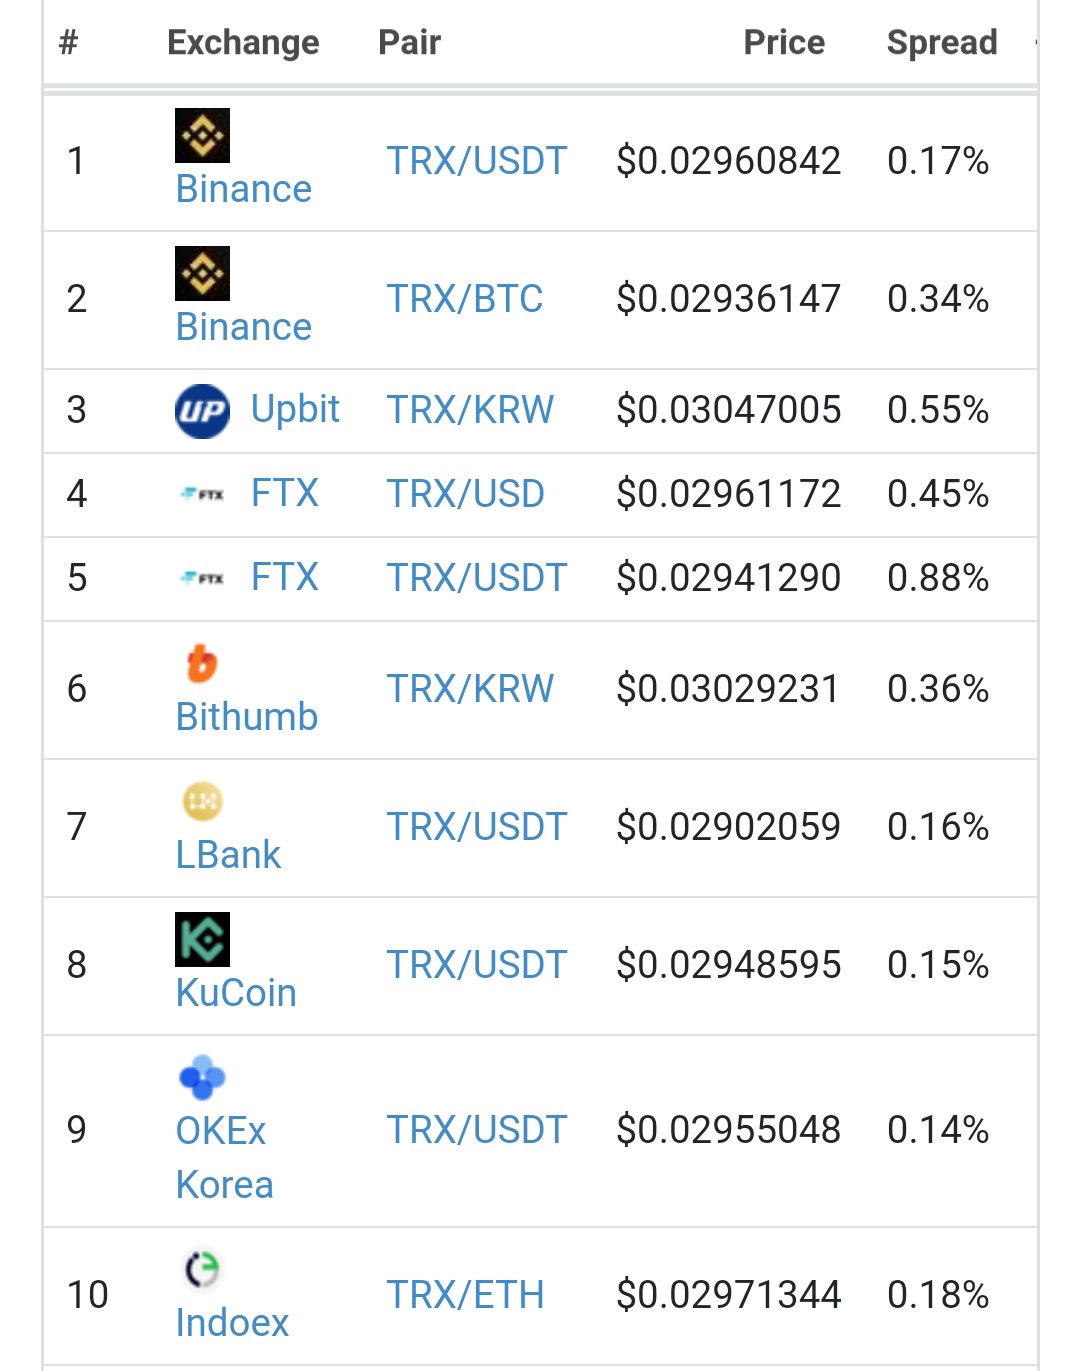Viewport: 1080px width, 1371px height.
Task: Open the TRX/BTC pair link
Action: 465,299
